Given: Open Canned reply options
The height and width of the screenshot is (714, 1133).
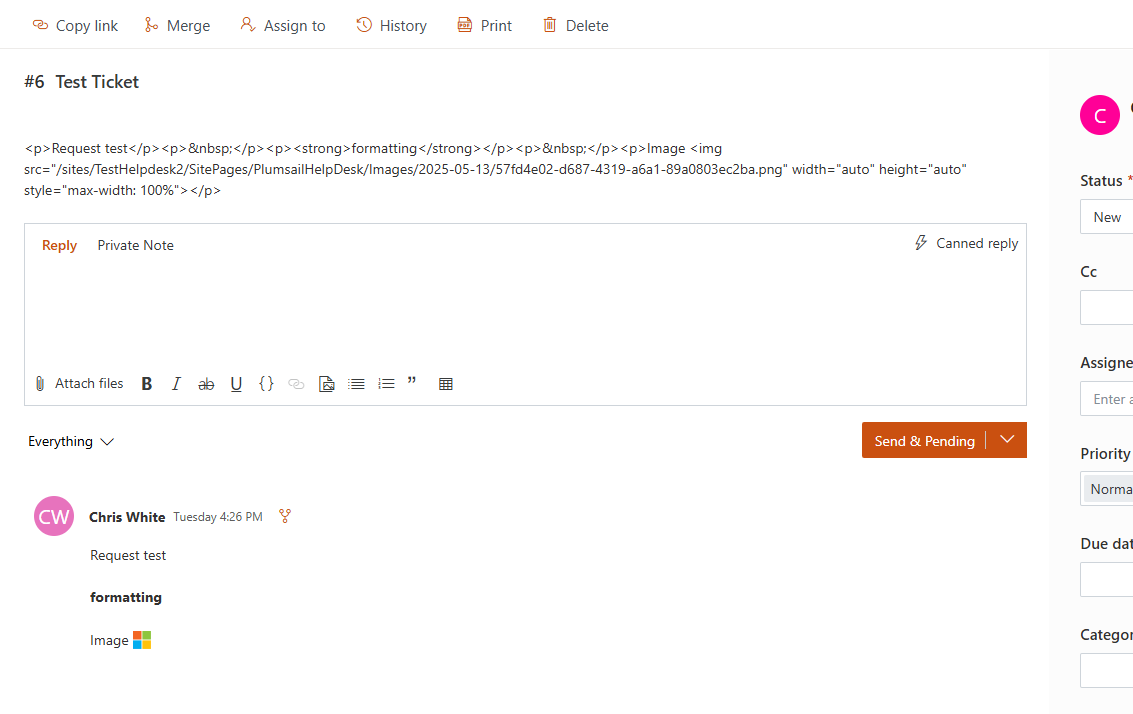Looking at the screenshot, I should [x=966, y=243].
